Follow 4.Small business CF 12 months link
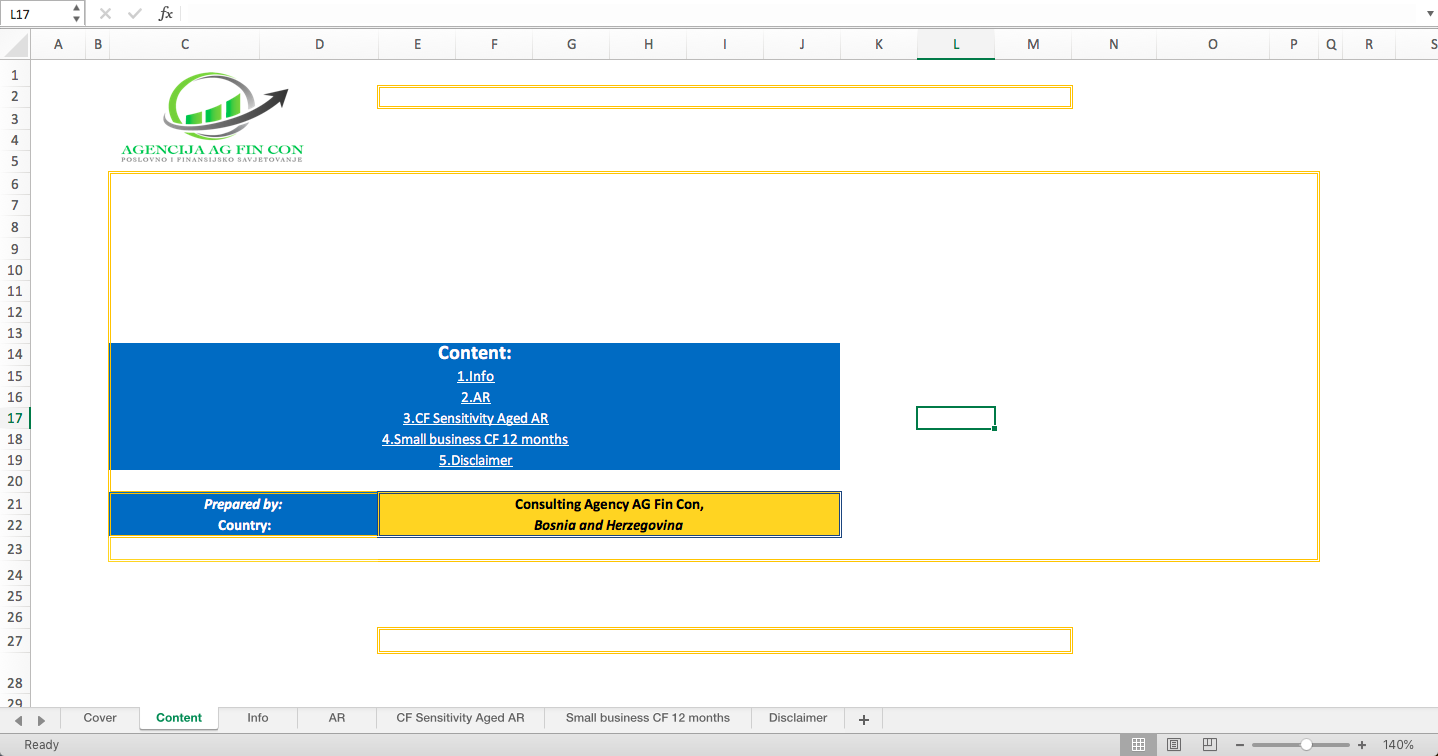The height and width of the screenshot is (756, 1438). [x=475, y=439]
